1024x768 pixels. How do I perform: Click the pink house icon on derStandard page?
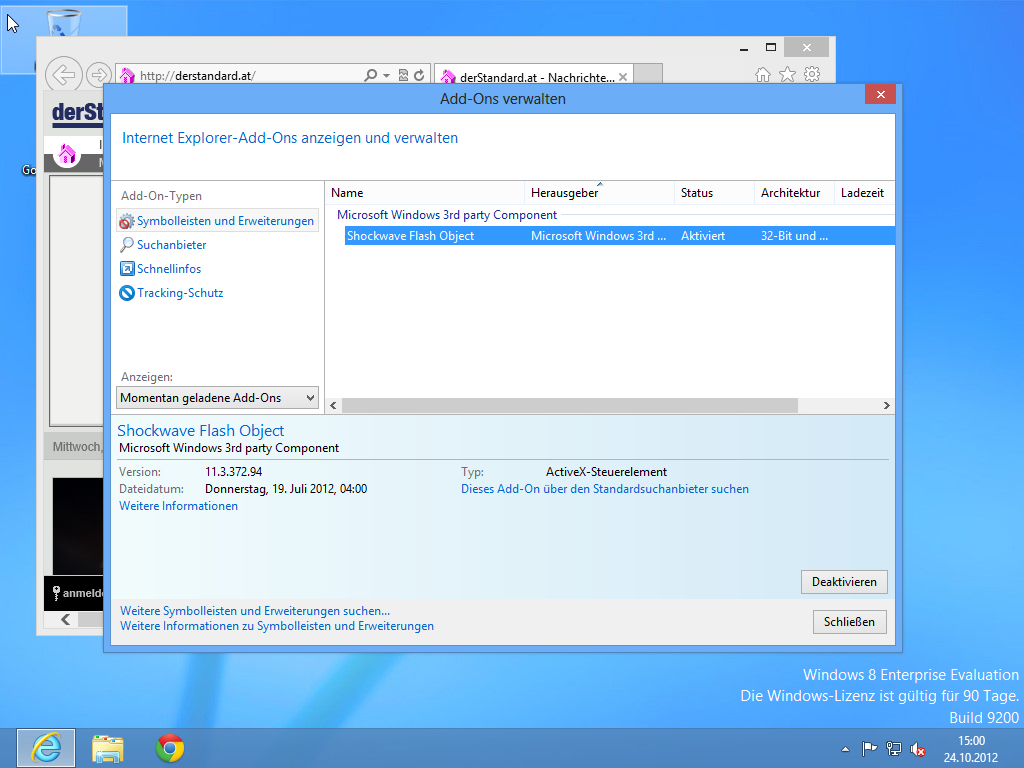[67, 154]
